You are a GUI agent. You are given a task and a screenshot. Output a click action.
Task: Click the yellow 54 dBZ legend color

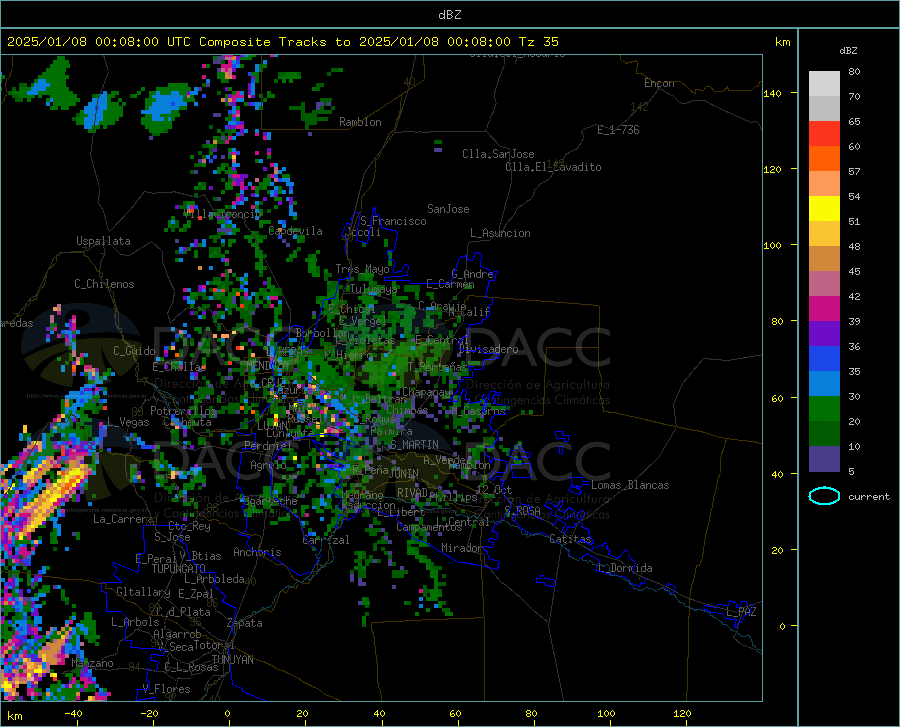824,209
